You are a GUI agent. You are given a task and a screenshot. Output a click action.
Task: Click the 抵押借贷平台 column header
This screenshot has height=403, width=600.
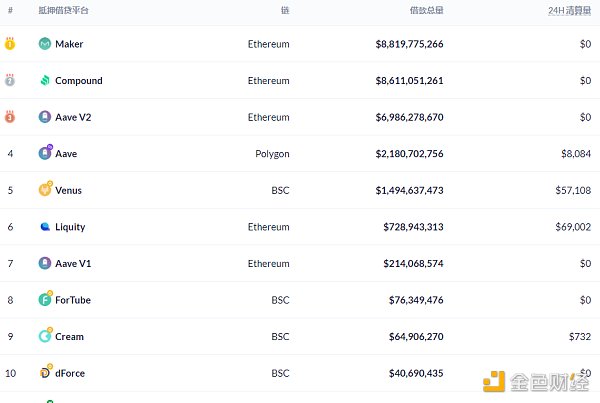pyautogui.click(x=63, y=9)
